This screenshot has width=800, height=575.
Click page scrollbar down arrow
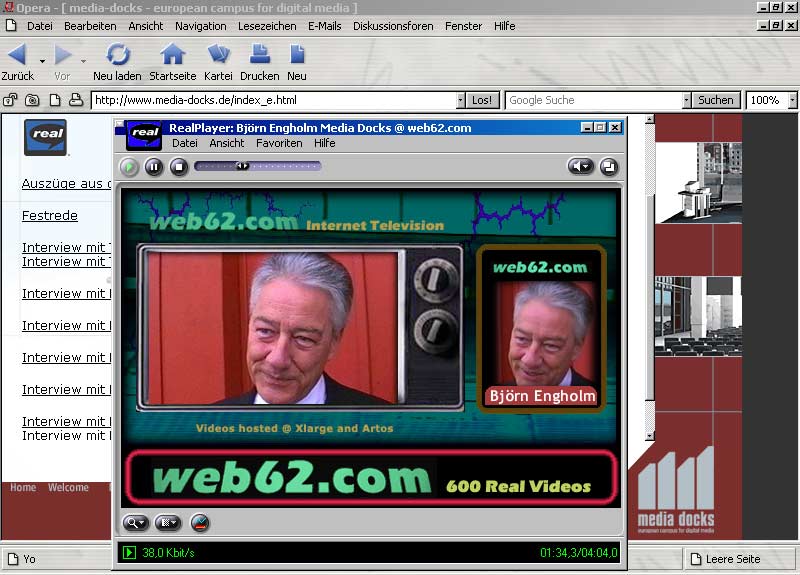pyautogui.click(x=649, y=436)
